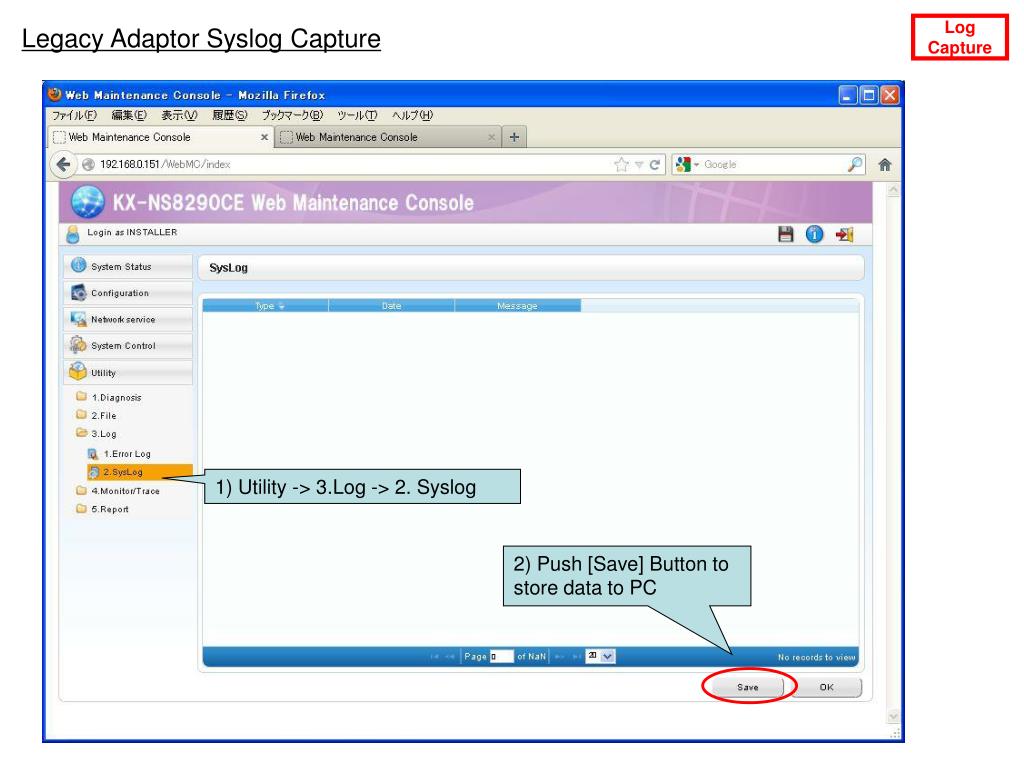Click the save floppy disk icon in header
This screenshot has height=768, width=1024.
click(x=786, y=234)
